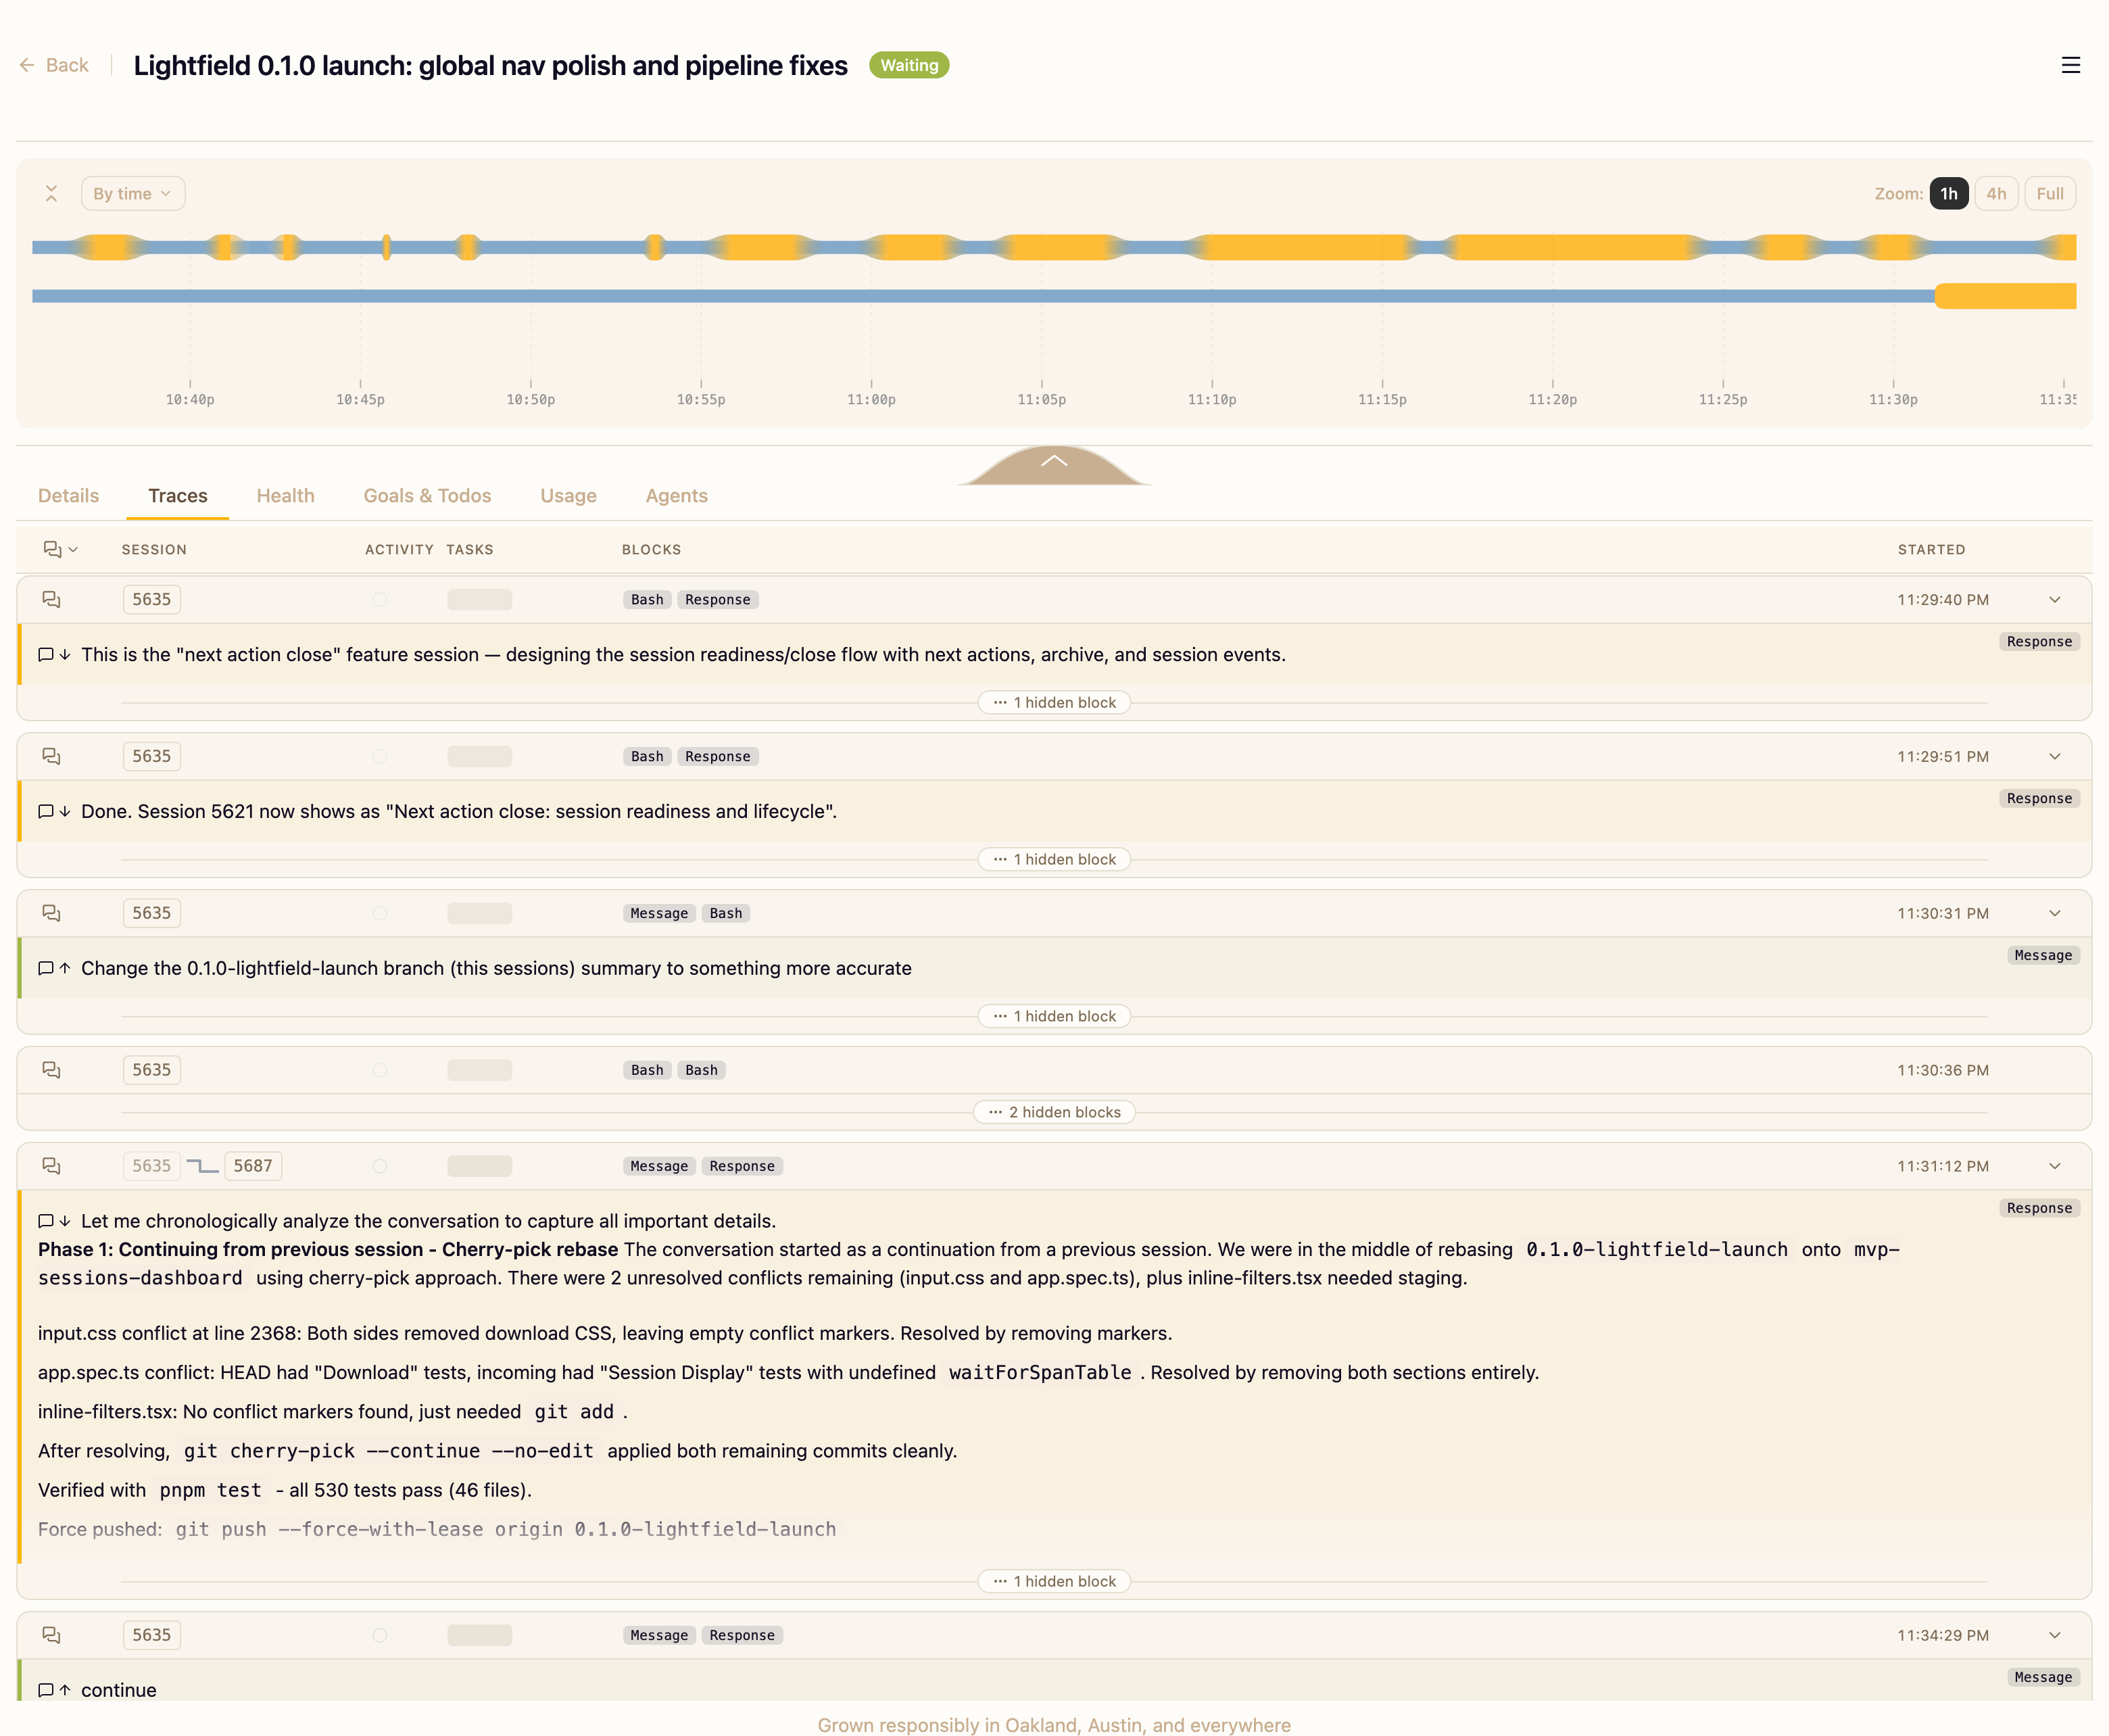This screenshot has height=1736, width=2109.
Task: Expand chevron on the 11:29:51 PM row
Action: pyautogui.click(x=2054, y=756)
